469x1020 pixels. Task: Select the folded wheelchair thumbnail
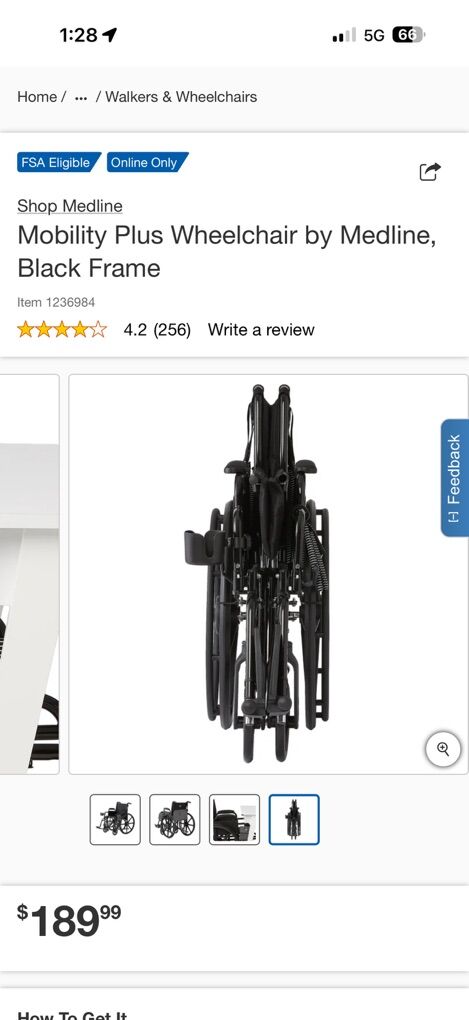pos(294,820)
